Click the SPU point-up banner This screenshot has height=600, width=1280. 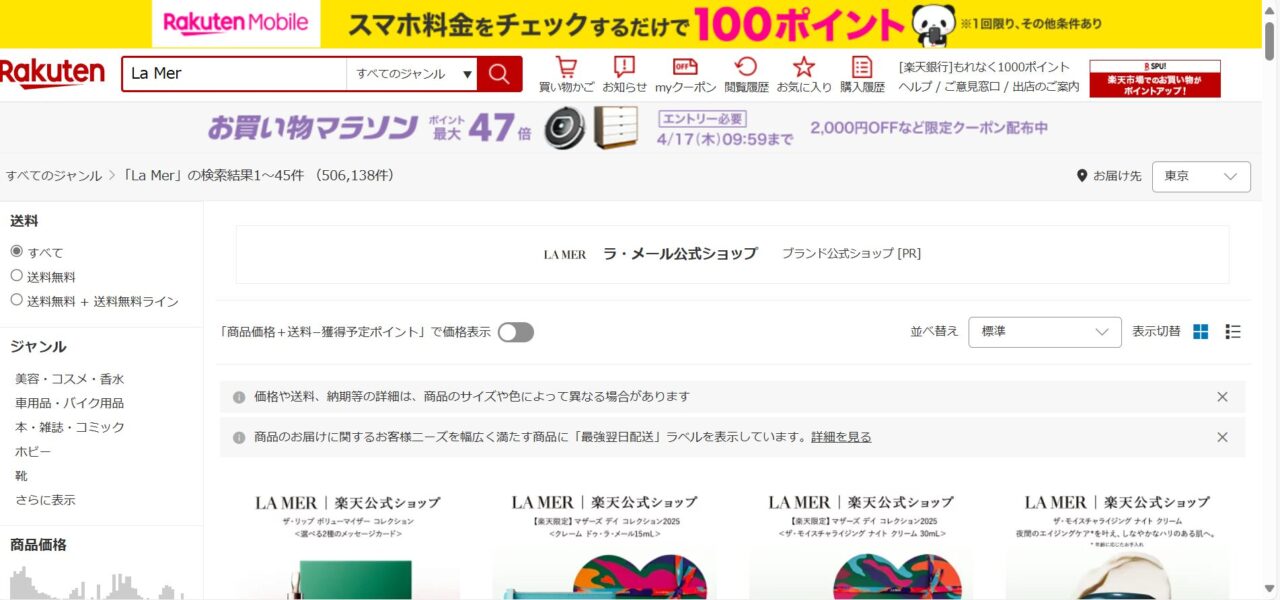point(1155,78)
